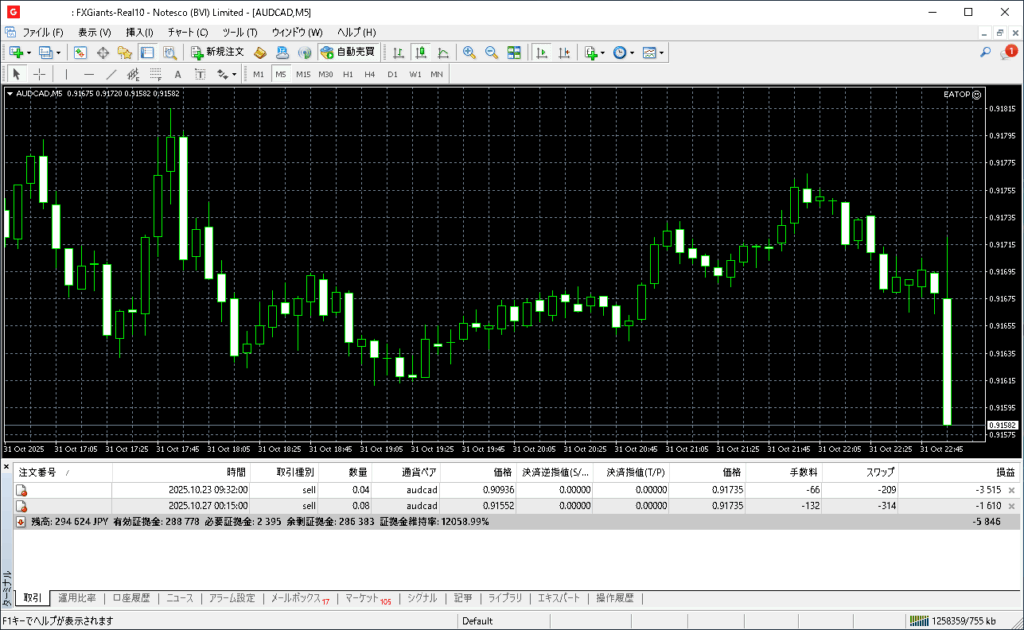The width and height of the screenshot is (1024, 630).
Task: Click the Zoom In magnifier icon
Action: pyautogui.click(x=469, y=52)
